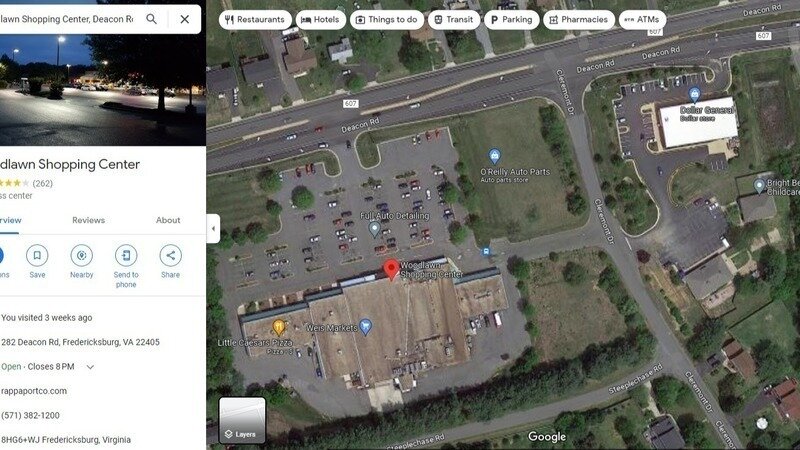This screenshot has width=800, height=450.
Task: Expand the opening hours chevron
Action: click(x=90, y=367)
